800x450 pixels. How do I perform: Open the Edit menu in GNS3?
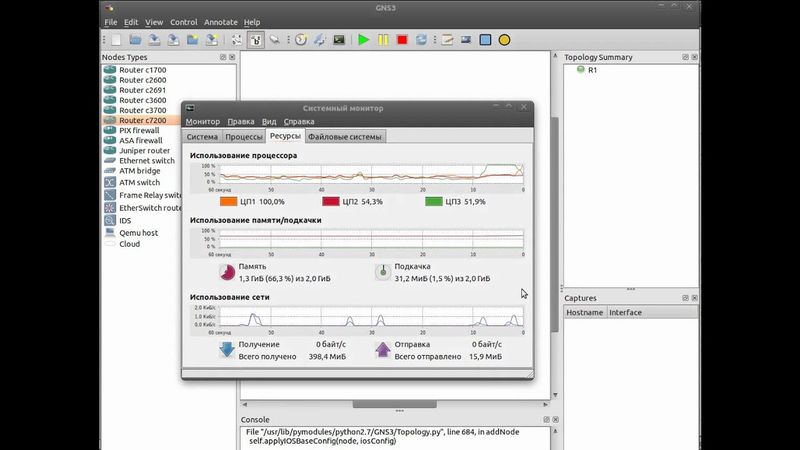pyautogui.click(x=131, y=22)
